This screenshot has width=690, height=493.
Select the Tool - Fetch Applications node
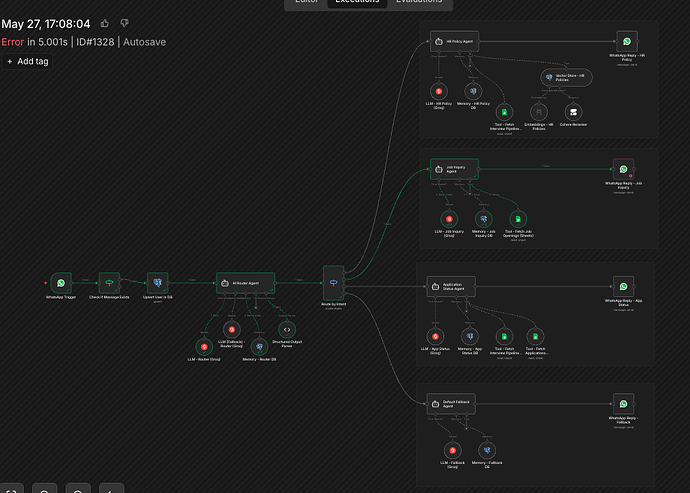pos(535,337)
